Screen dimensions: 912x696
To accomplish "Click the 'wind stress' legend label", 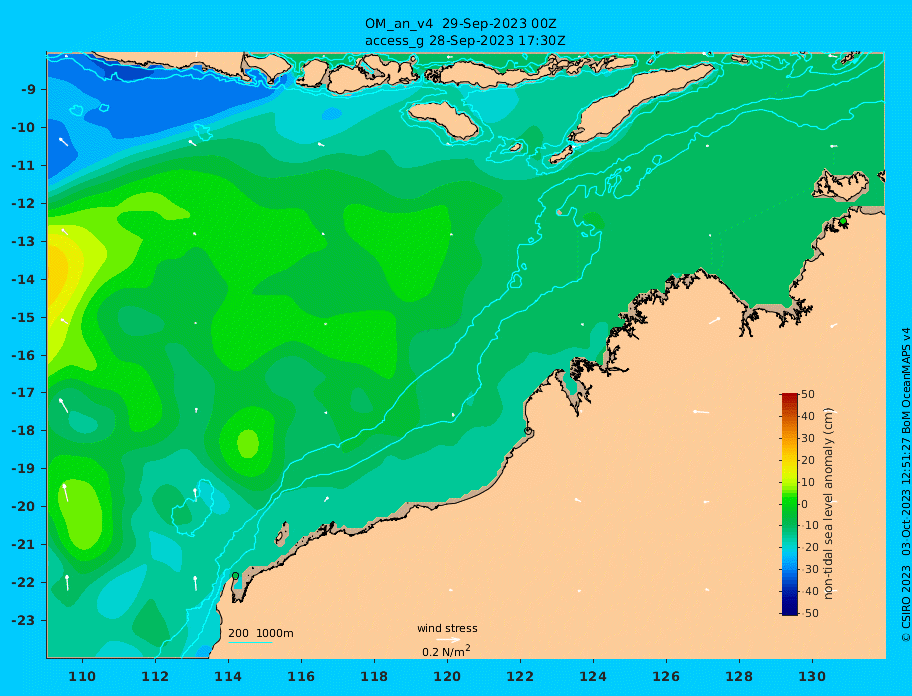I will coord(447,628).
